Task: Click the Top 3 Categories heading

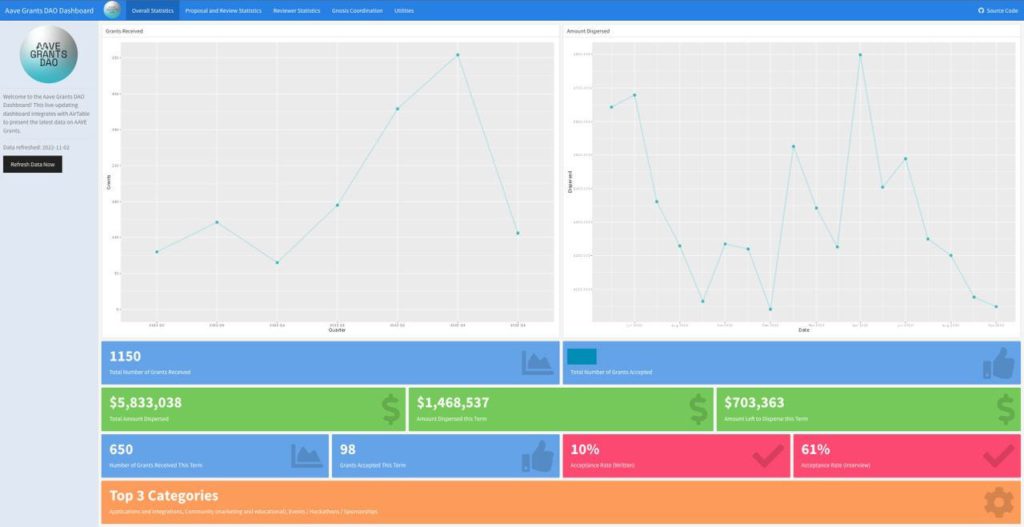Action: [x=164, y=496]
